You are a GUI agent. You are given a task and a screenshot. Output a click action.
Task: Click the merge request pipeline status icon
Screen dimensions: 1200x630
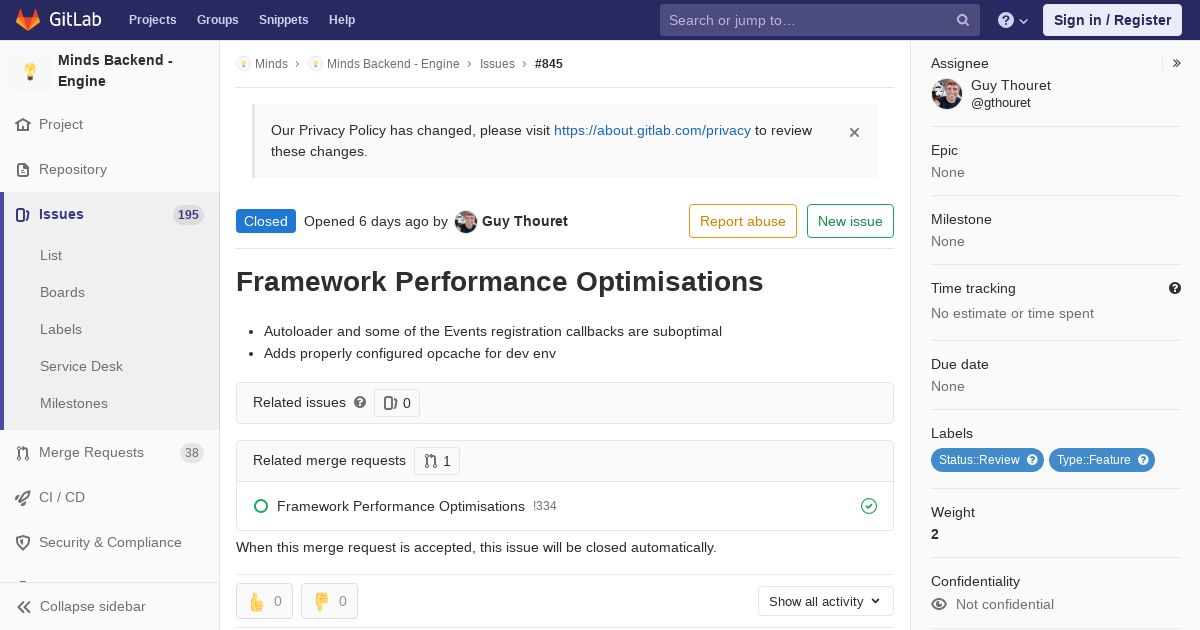869,506
